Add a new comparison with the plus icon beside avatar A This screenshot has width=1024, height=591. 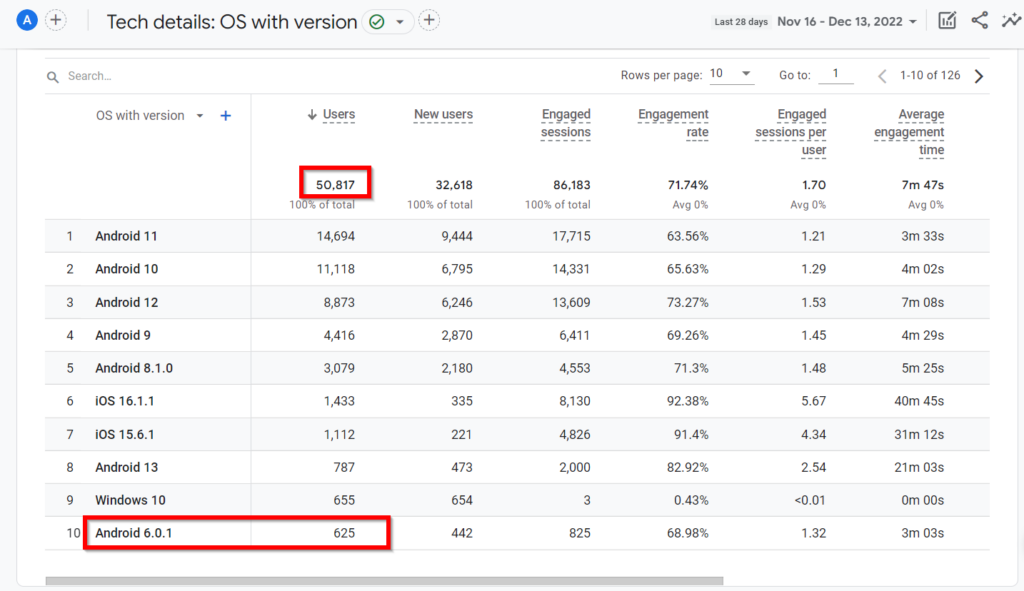(56, 20)
